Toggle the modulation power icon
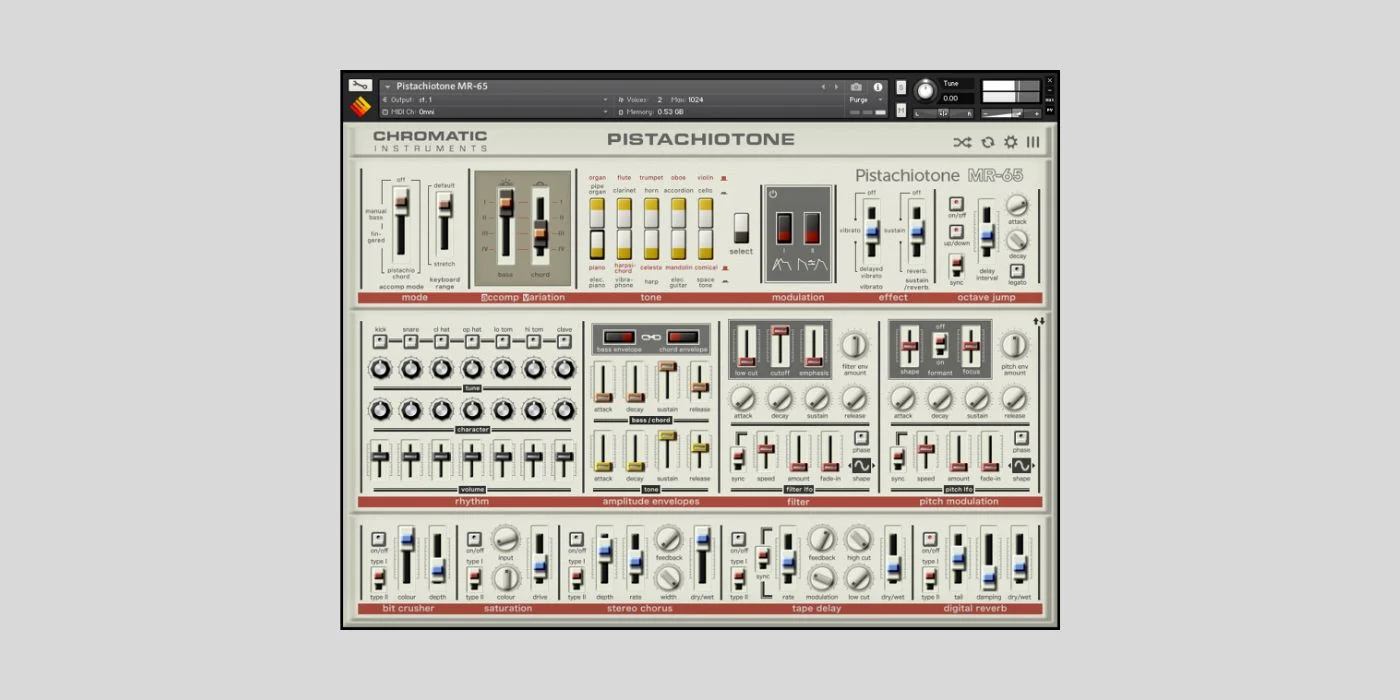The image size is (1400, 700). (x=773, y=194)
